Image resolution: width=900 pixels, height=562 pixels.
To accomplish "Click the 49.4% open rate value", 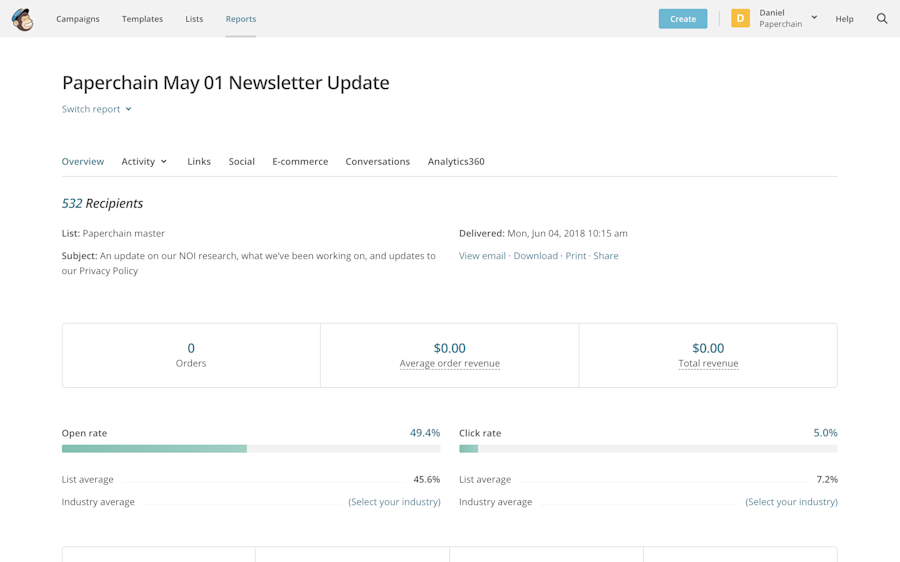I will [425, 433].
